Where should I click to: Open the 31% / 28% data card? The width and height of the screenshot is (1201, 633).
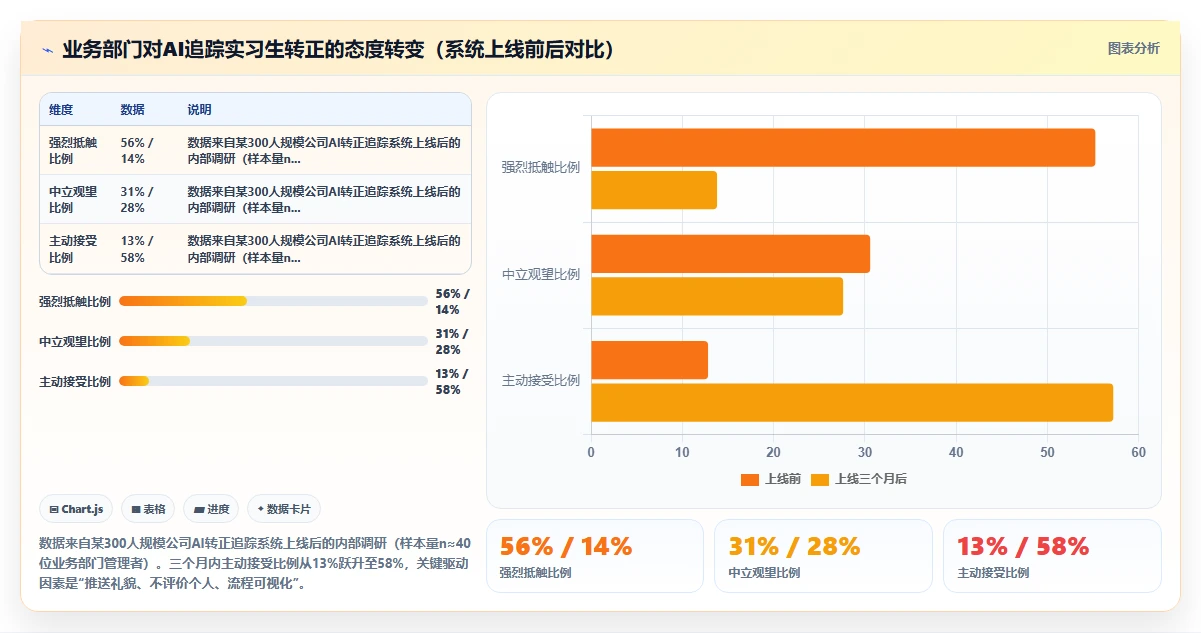click(823, 556)
